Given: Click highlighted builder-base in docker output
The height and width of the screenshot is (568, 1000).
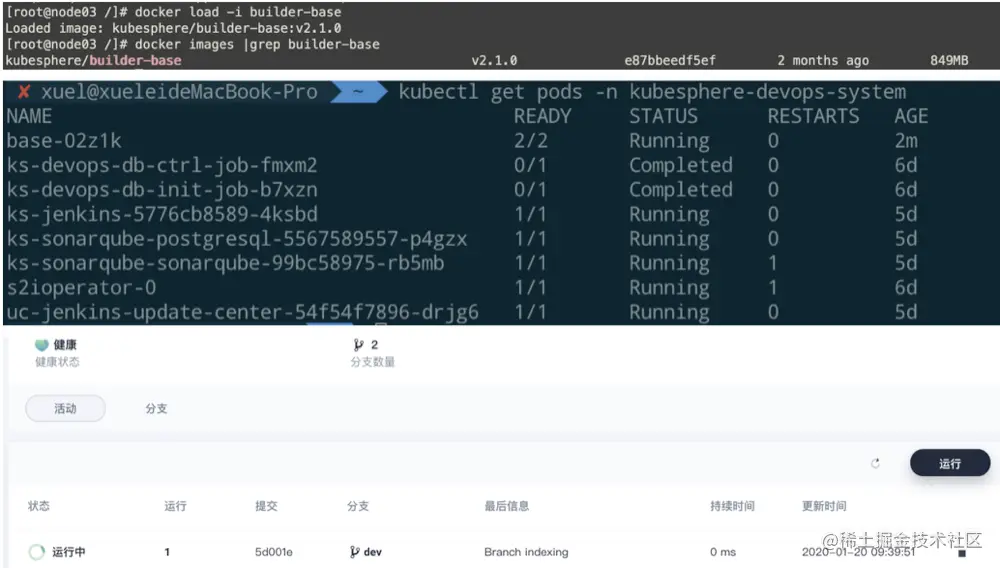Looking at the screenshot, I should 135,61.
